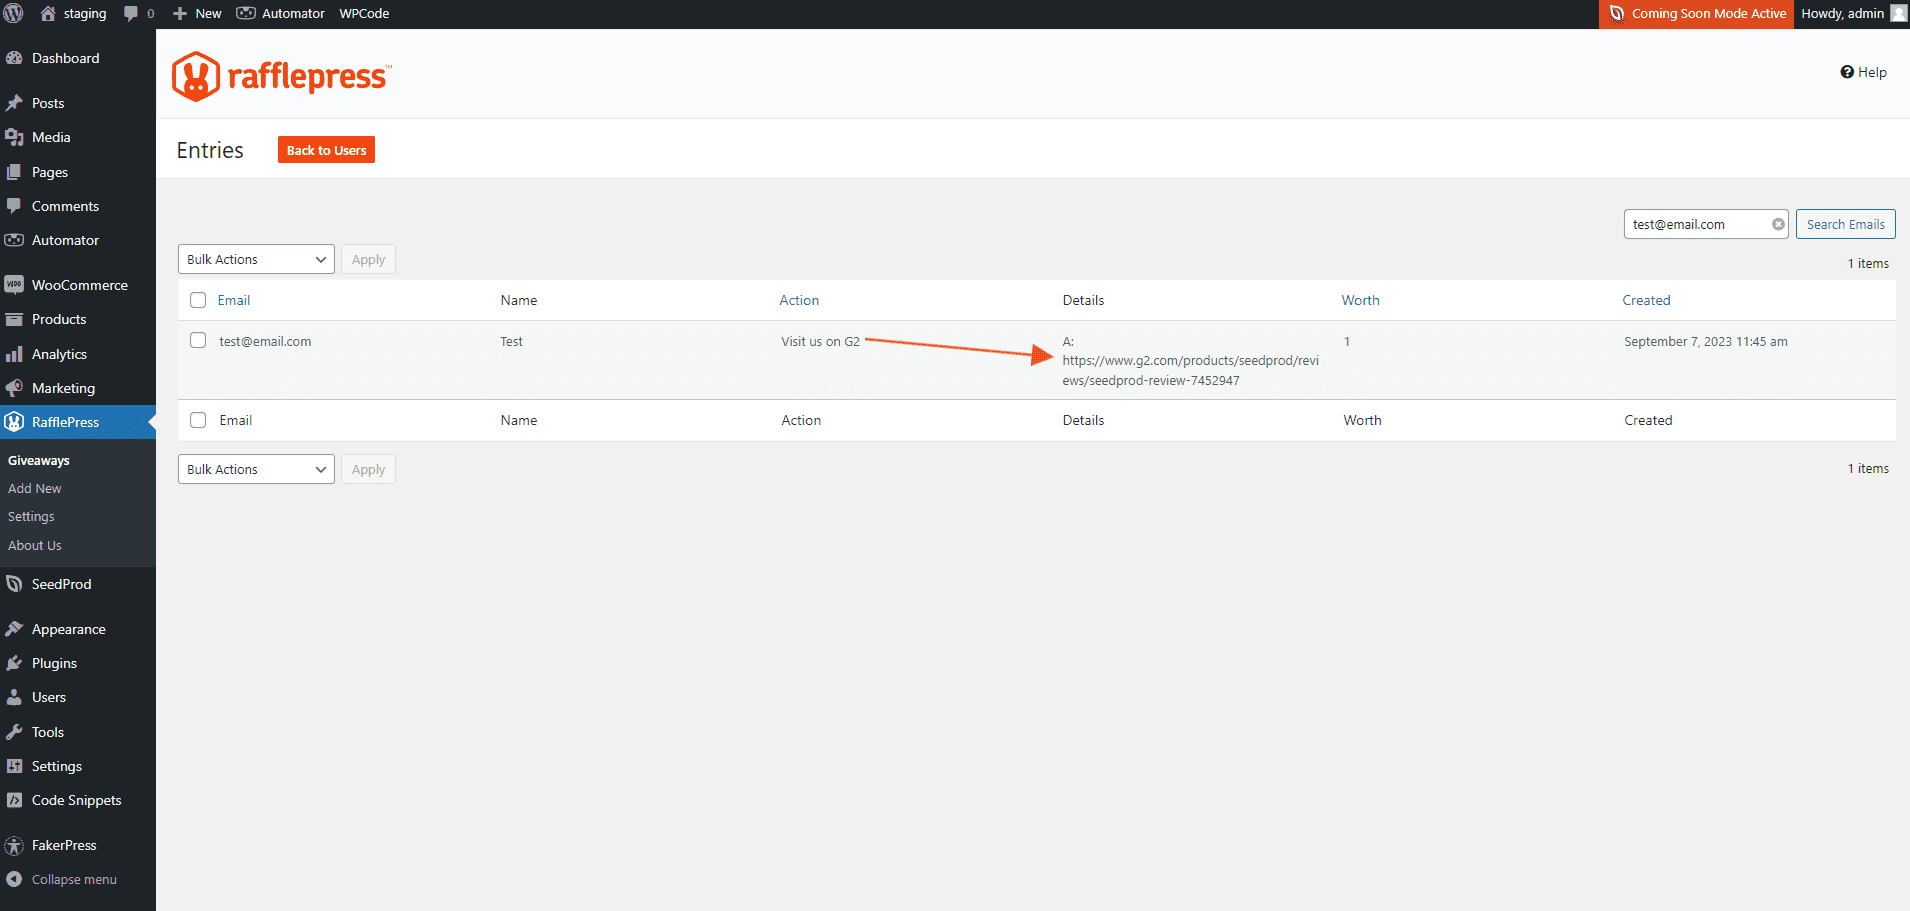Click the Name 'Test' cell in entry row
Viewport: 1910px width, 911px height.
point(511,341)
